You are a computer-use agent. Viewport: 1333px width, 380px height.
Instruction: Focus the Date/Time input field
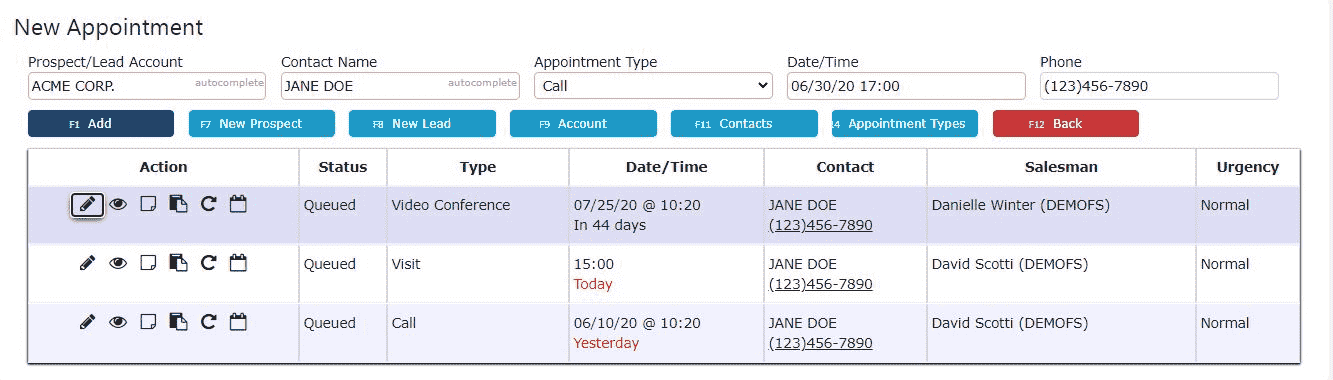pyautogui.click(x=906, y=86)
